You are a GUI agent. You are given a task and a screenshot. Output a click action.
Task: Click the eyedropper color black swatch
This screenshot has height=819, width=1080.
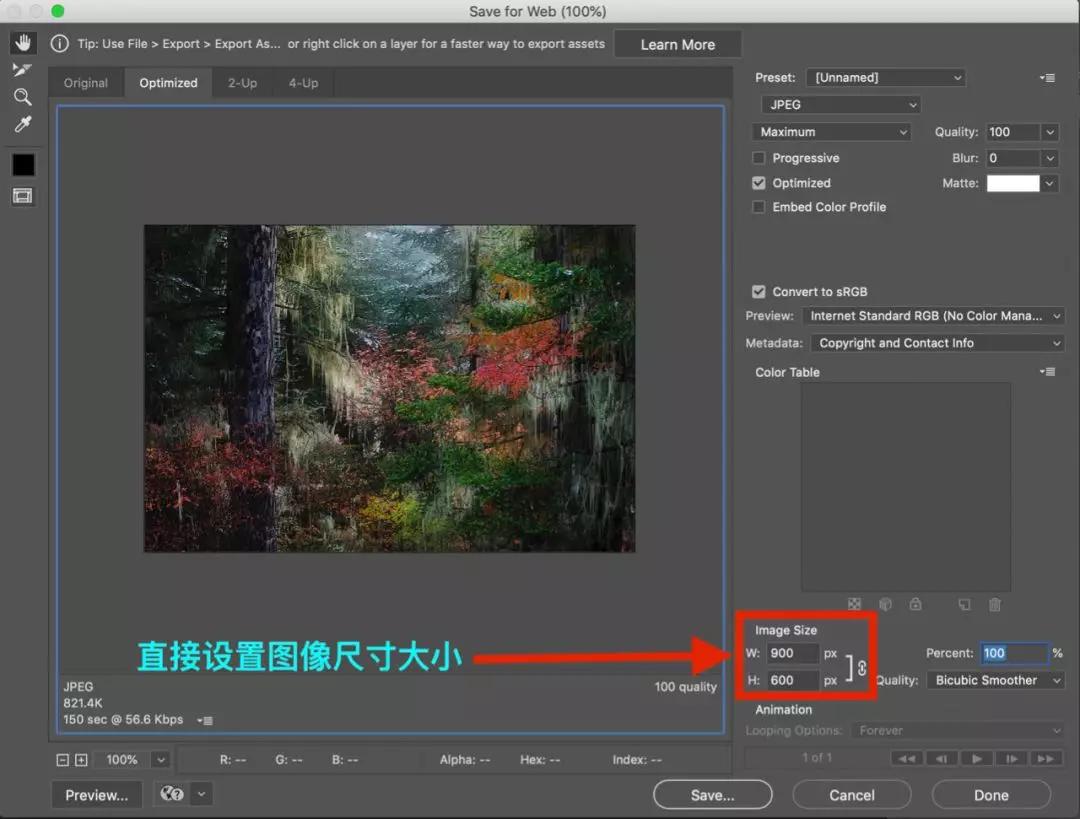(22, 165)
